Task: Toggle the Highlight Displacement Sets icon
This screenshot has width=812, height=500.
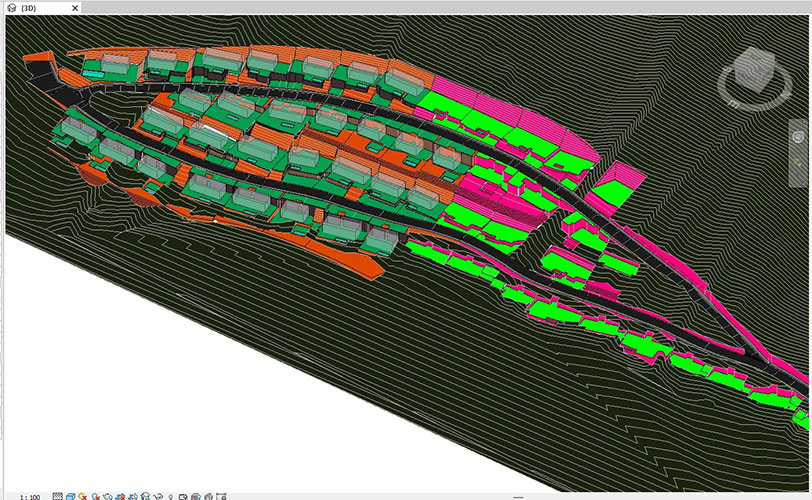Action: (x=208, y=497)
